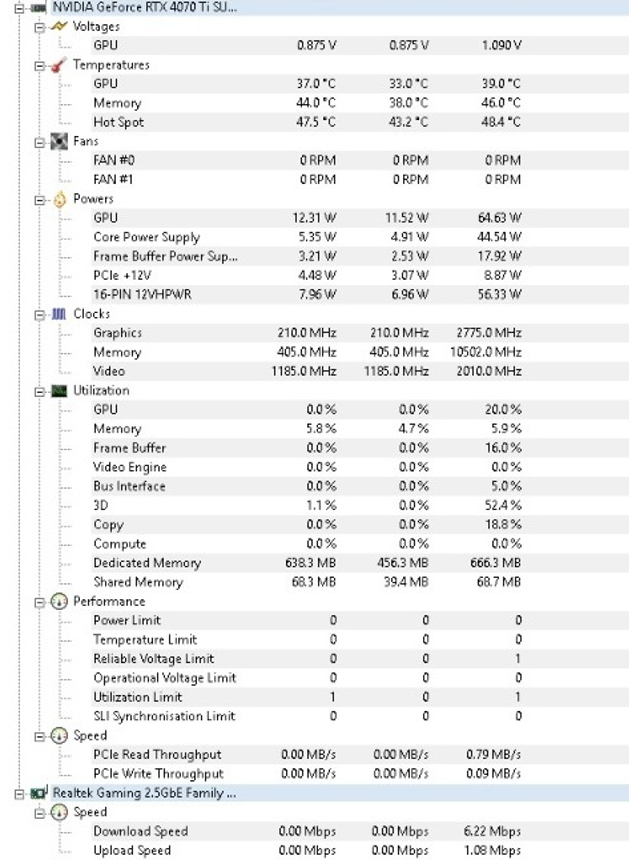The height and width of the screenshot is (867, 629).
Task: Click the Utilization category icon
Action: click(59, 390)
